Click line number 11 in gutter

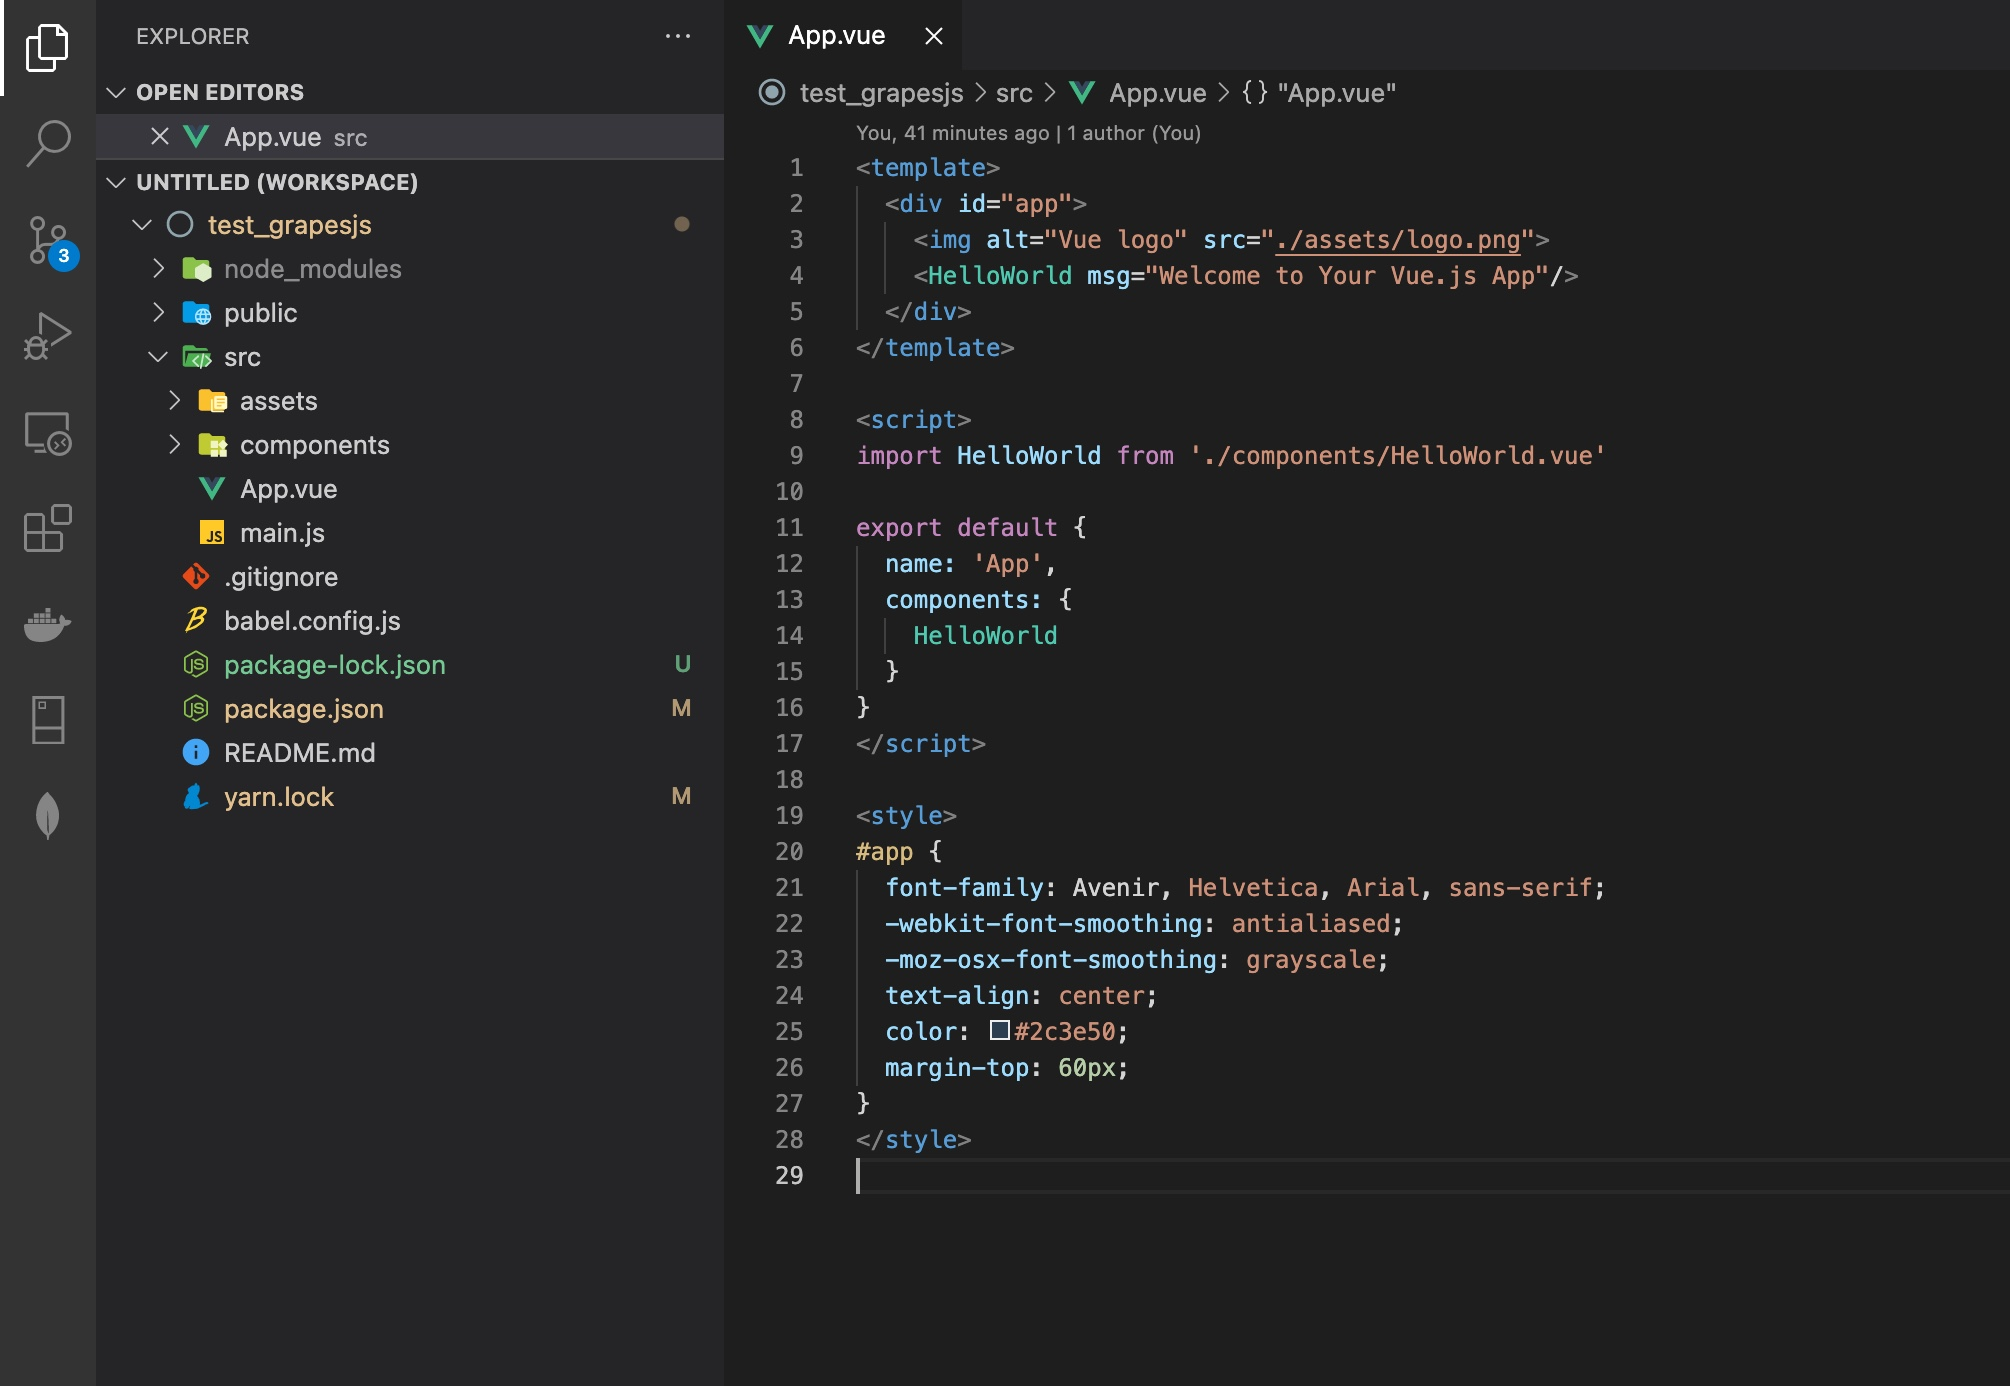pos(789,527)
